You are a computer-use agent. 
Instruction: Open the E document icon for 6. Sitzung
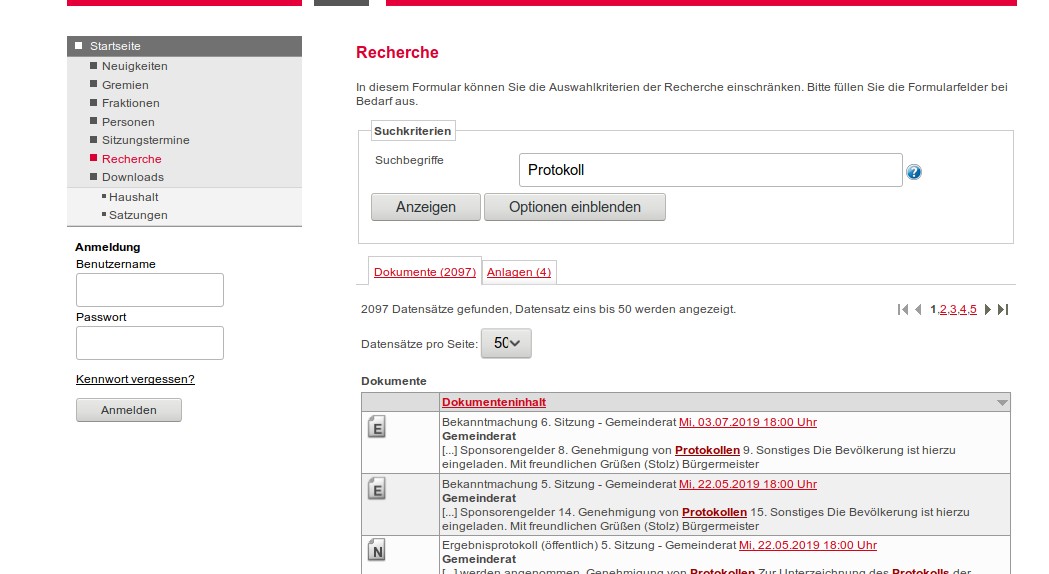coord(377,428)
